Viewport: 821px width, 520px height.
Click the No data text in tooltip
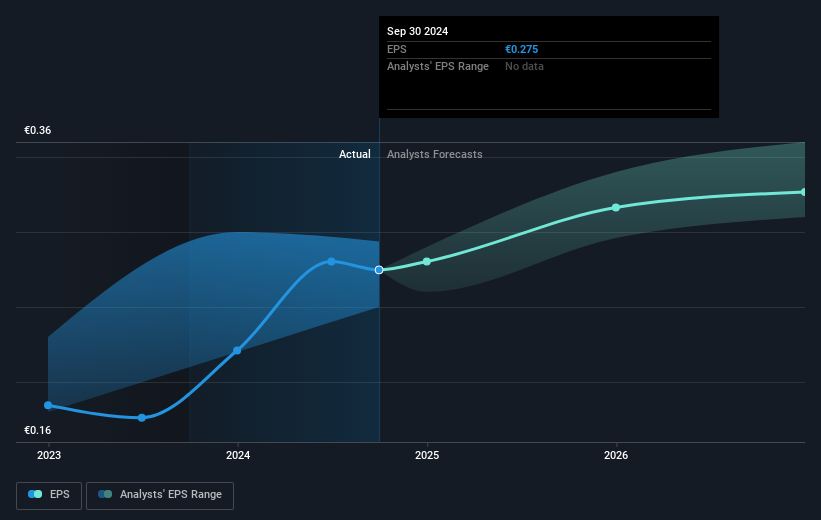(524, 67)
